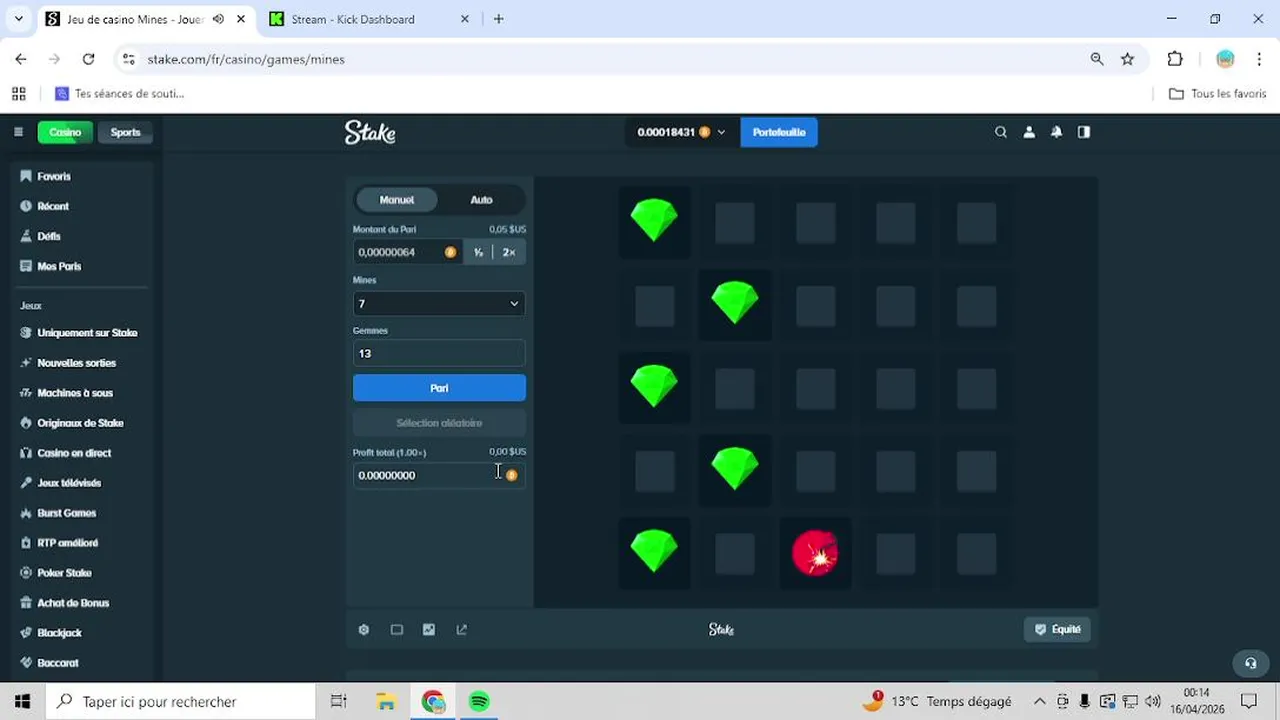Open the user profile icon
The image size is (1280, 720).
(1029, 132)
